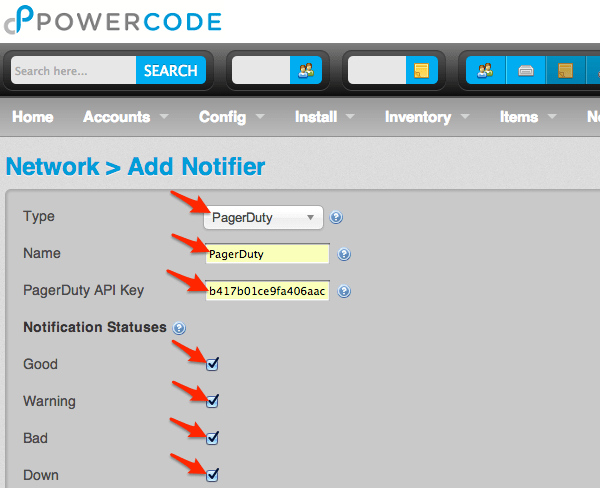Click the 'Bad' status label
Viewport: 600px width, 488px height.
[x=35, y=438]
